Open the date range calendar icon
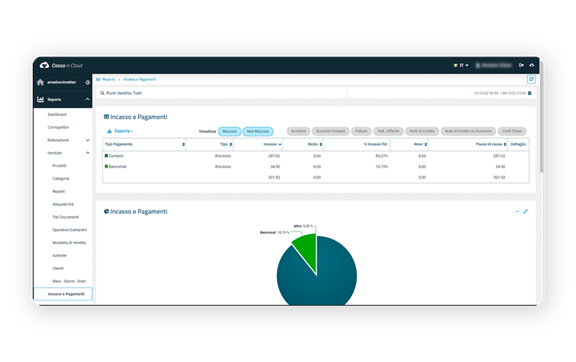The image size is (576, 362). 530,93
